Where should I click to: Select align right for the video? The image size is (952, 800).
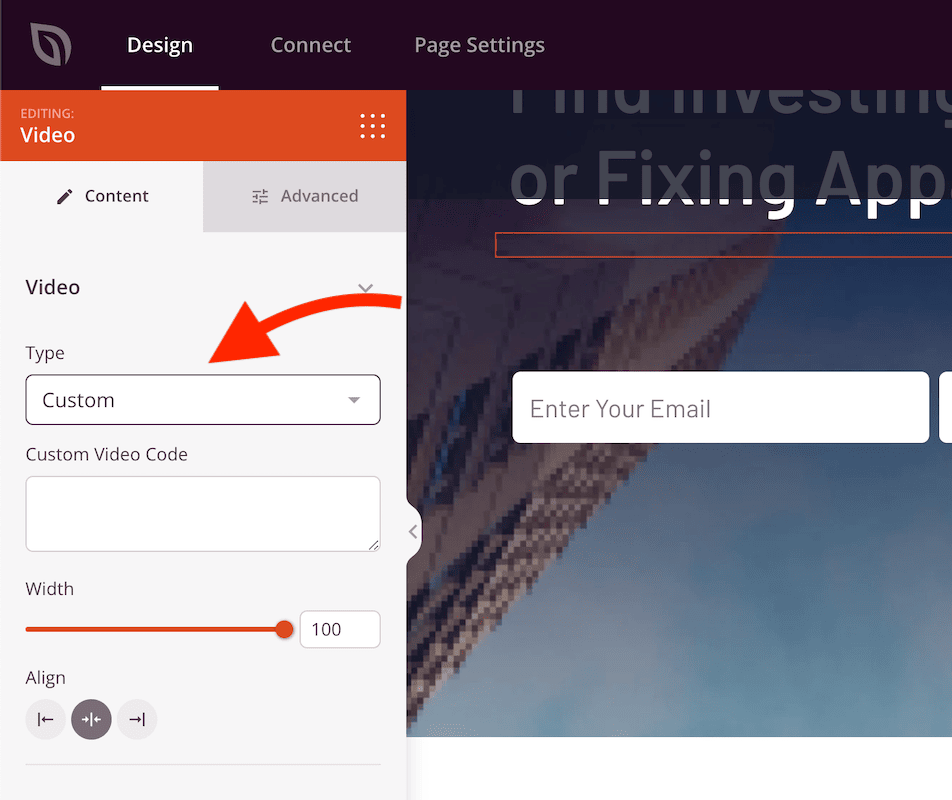(x=137, y=720)
